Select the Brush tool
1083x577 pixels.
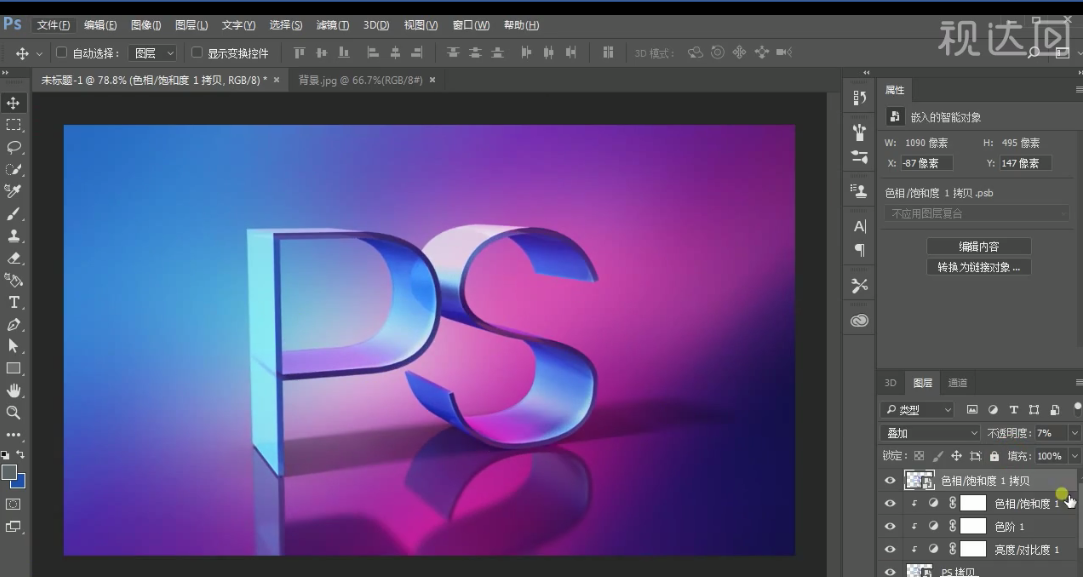(13, 214)
